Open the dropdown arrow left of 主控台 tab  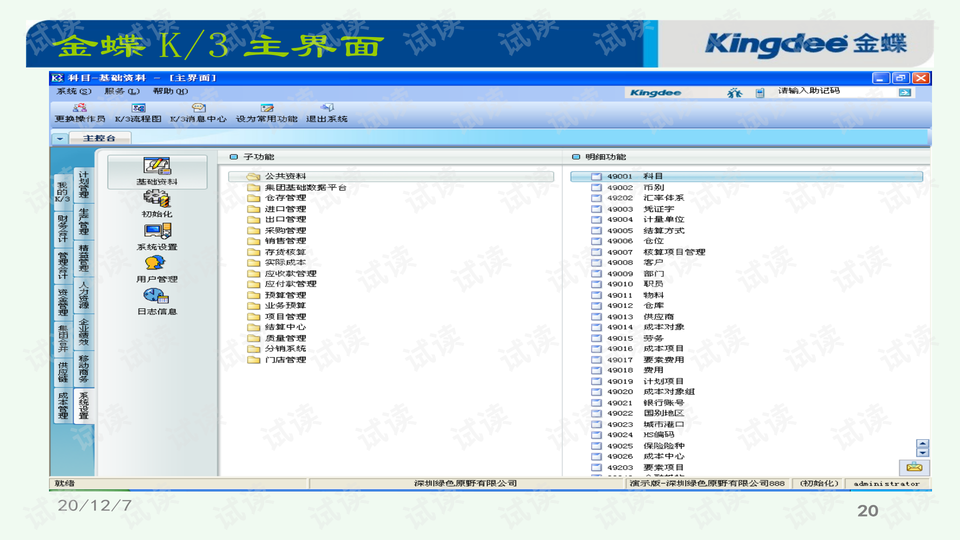point(60,138)
